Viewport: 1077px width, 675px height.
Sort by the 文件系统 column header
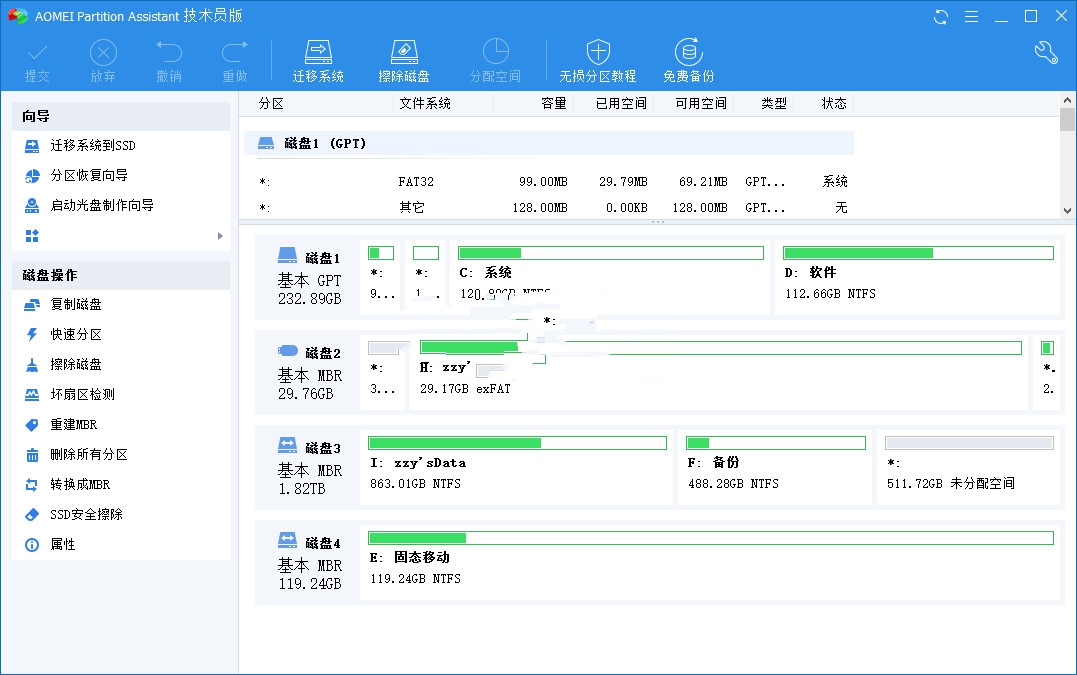425,103
